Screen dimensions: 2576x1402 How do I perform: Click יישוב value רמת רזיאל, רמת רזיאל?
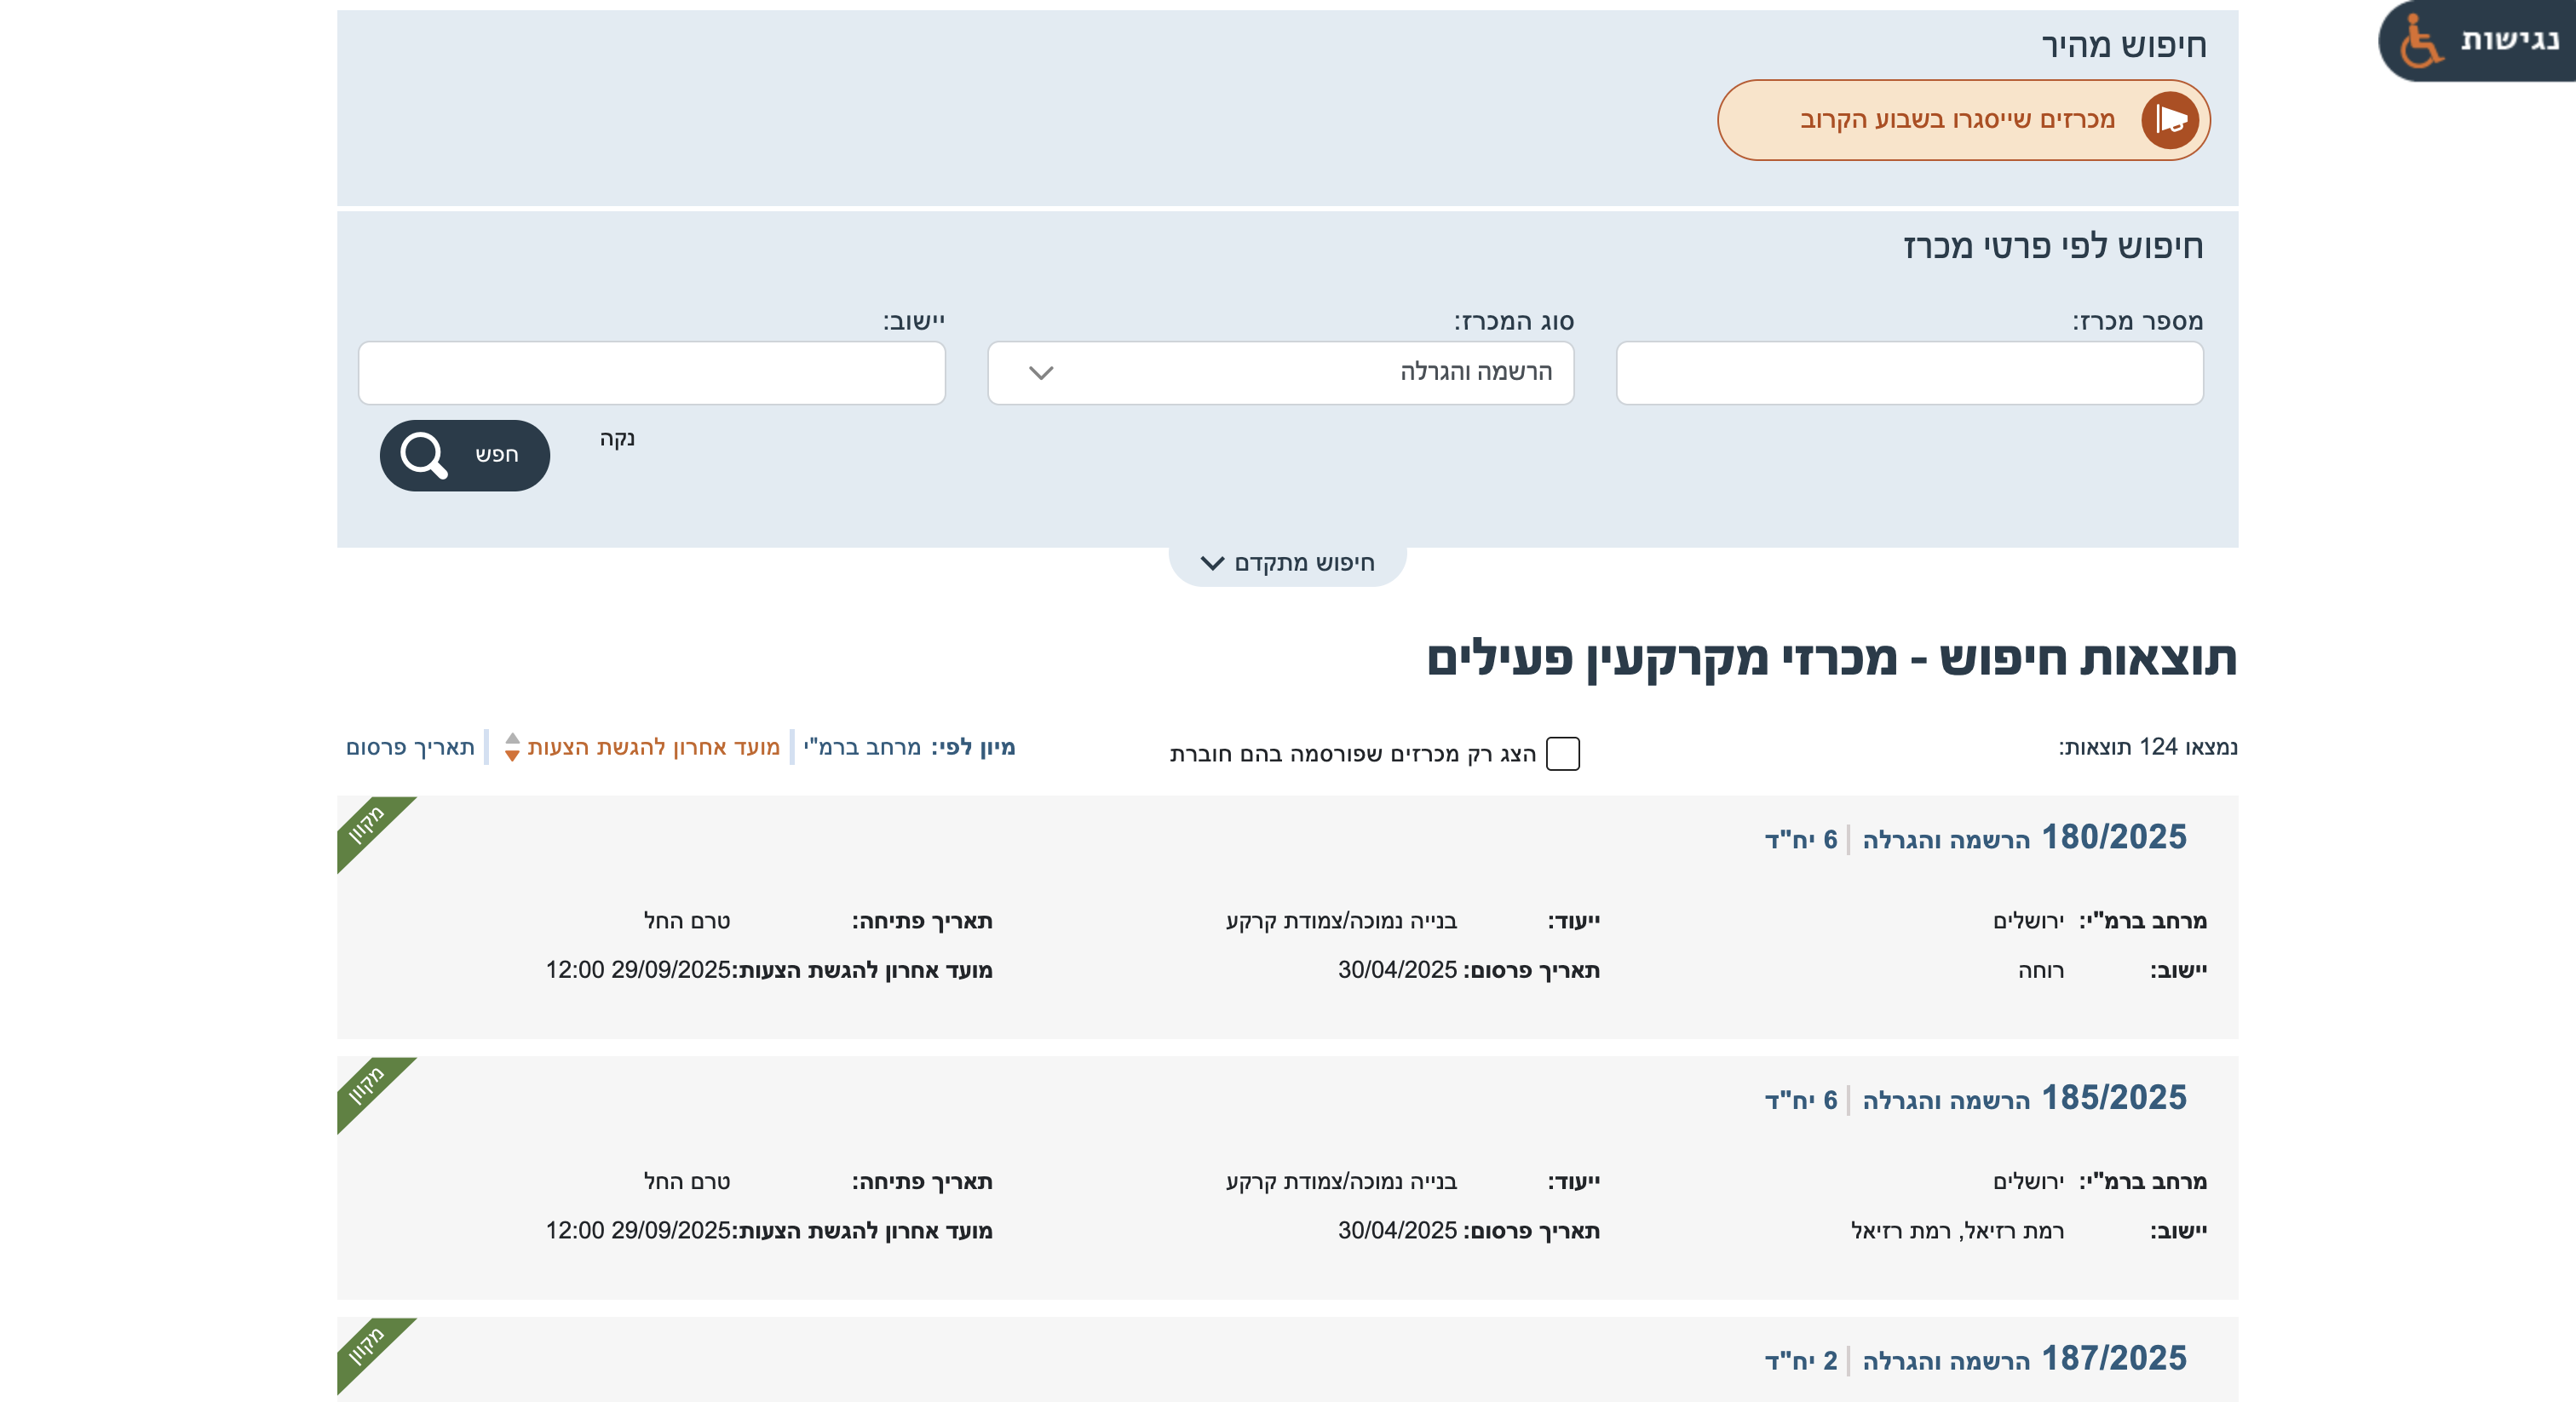(1958, 1231)
